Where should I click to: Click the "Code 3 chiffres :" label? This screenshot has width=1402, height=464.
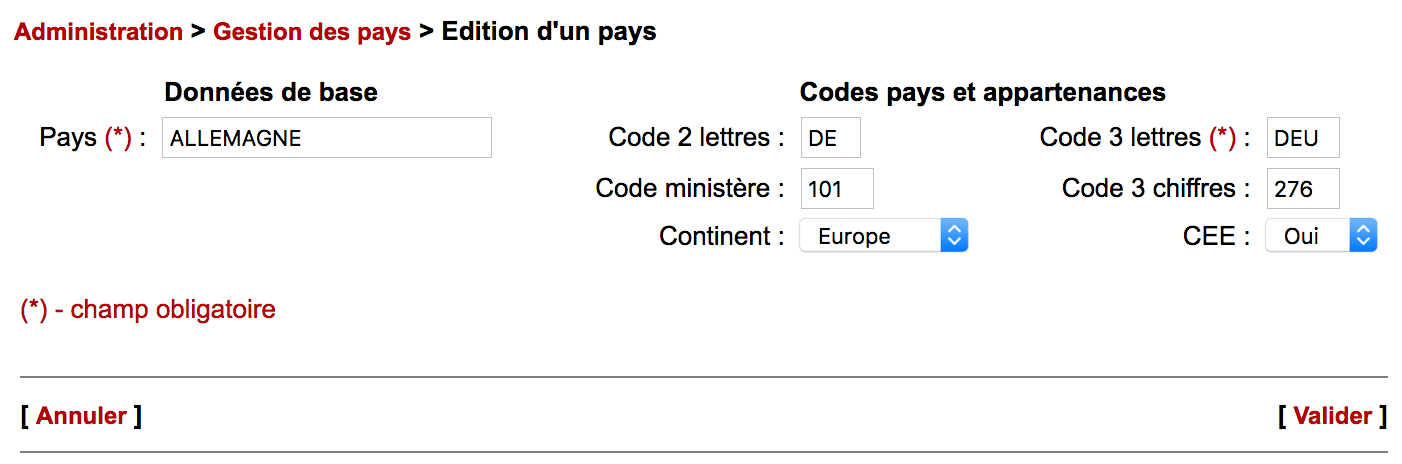pyautogui.click(x=1156, y=188)
